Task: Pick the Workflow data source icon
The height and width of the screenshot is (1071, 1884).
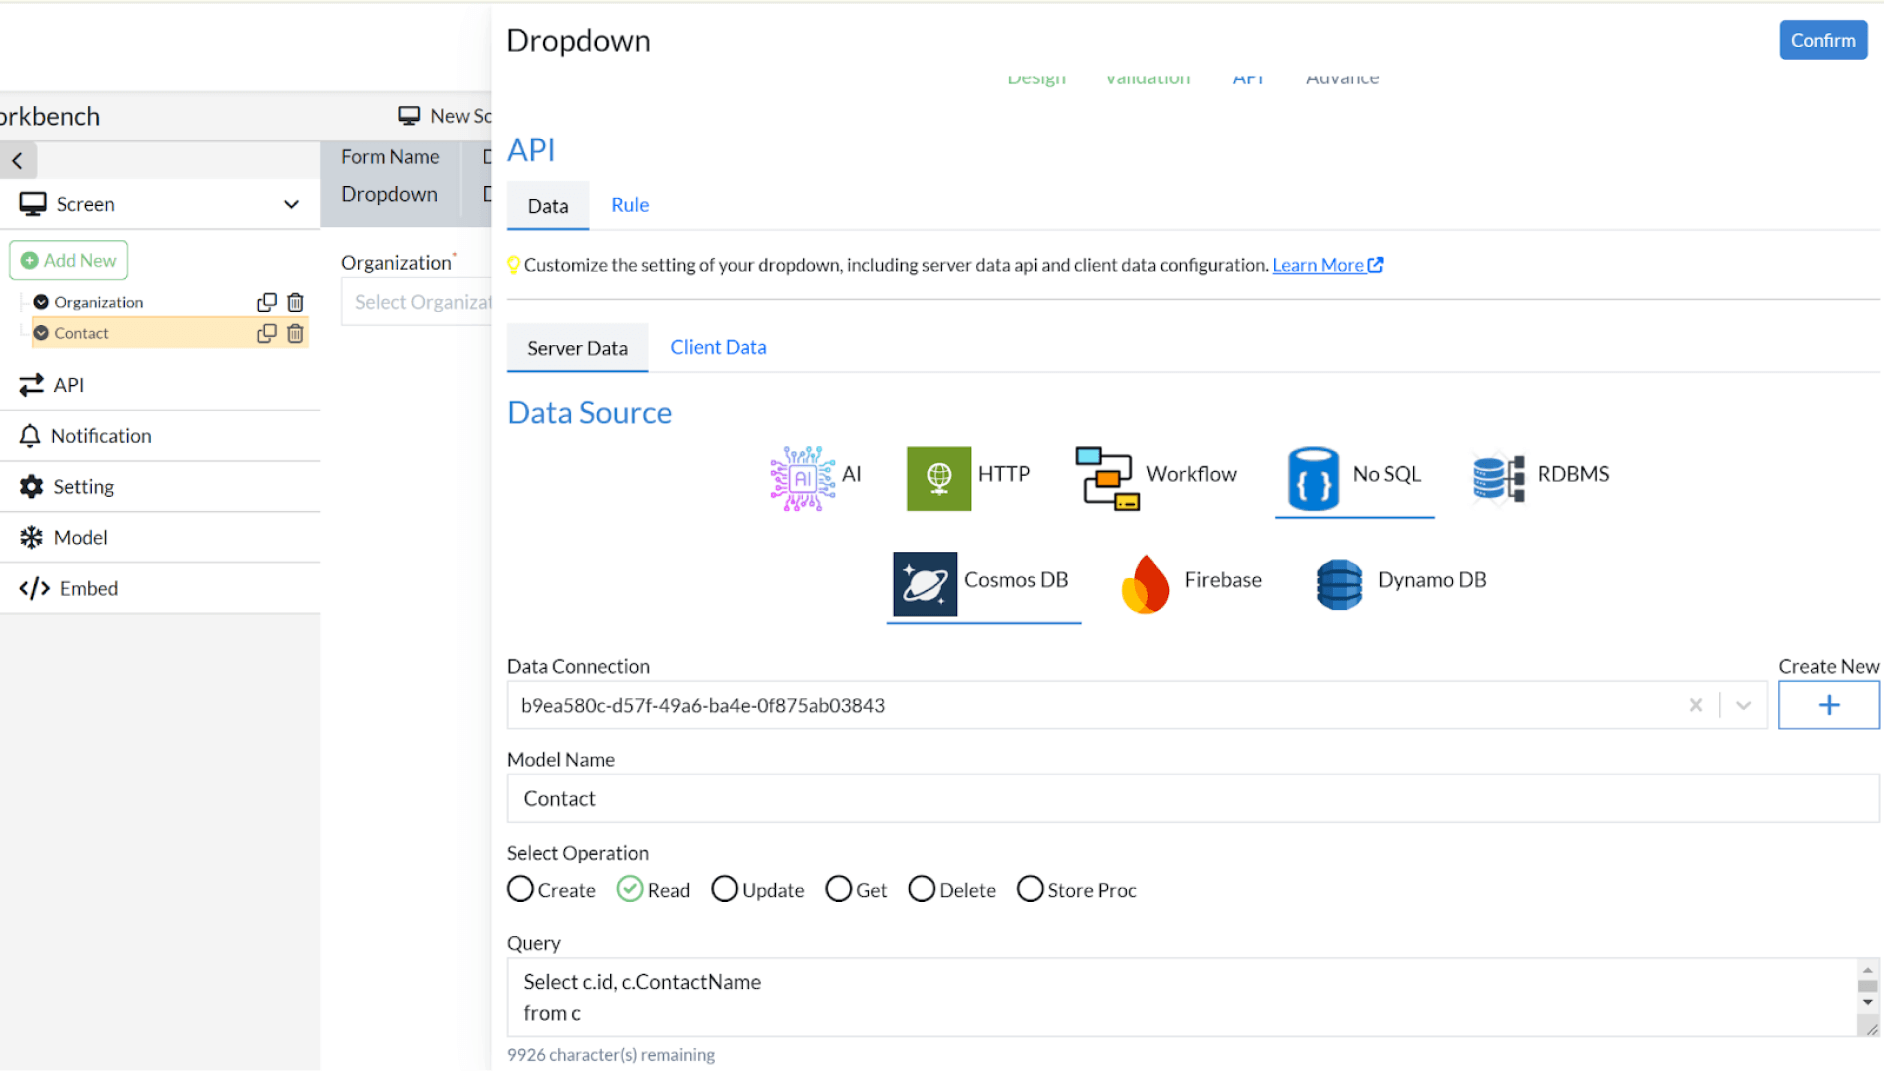Action: pos(1106,478)
